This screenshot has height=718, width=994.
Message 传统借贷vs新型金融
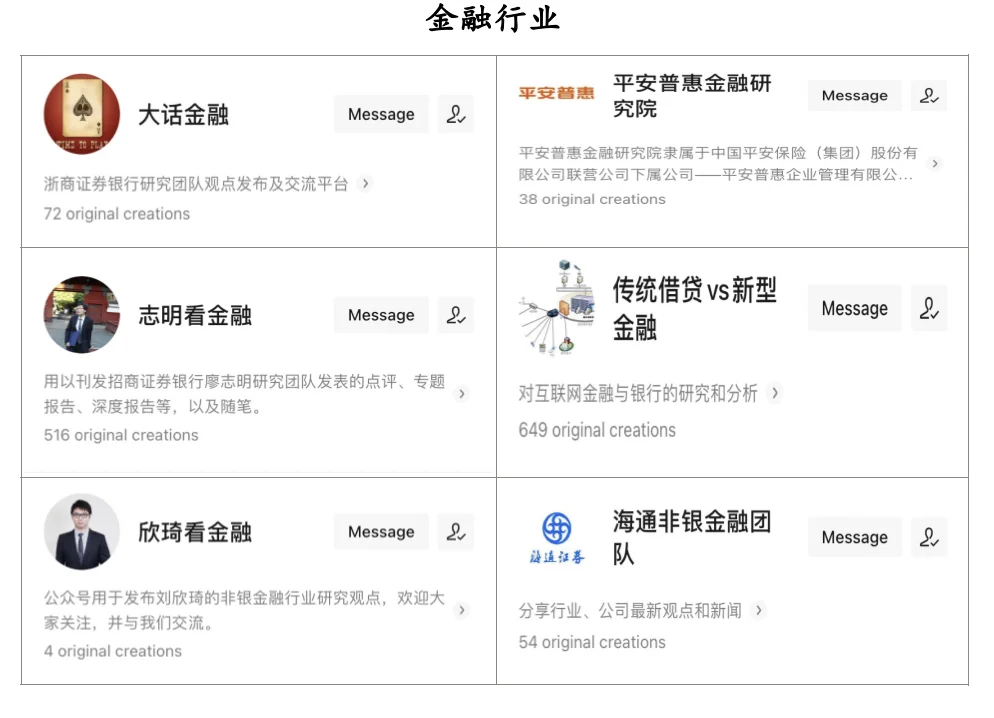[x=855, y=309]
